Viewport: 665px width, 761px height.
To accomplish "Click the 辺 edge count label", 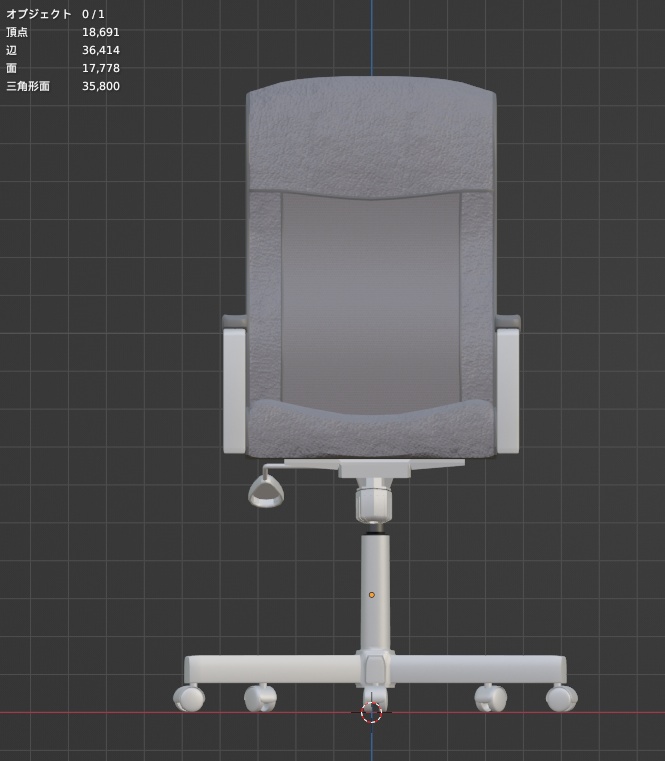I will pyautogui.click(x=11, y=50).
